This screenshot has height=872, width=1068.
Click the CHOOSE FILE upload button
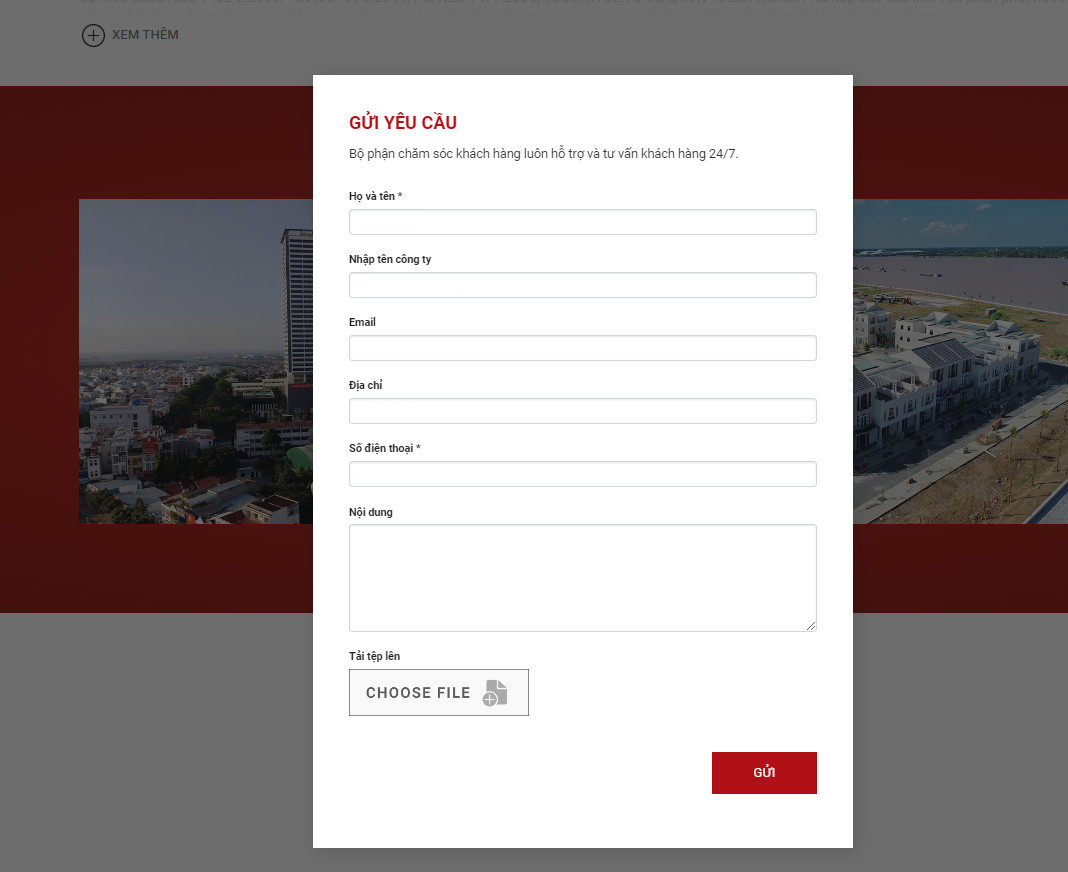[x=439, y=692]
